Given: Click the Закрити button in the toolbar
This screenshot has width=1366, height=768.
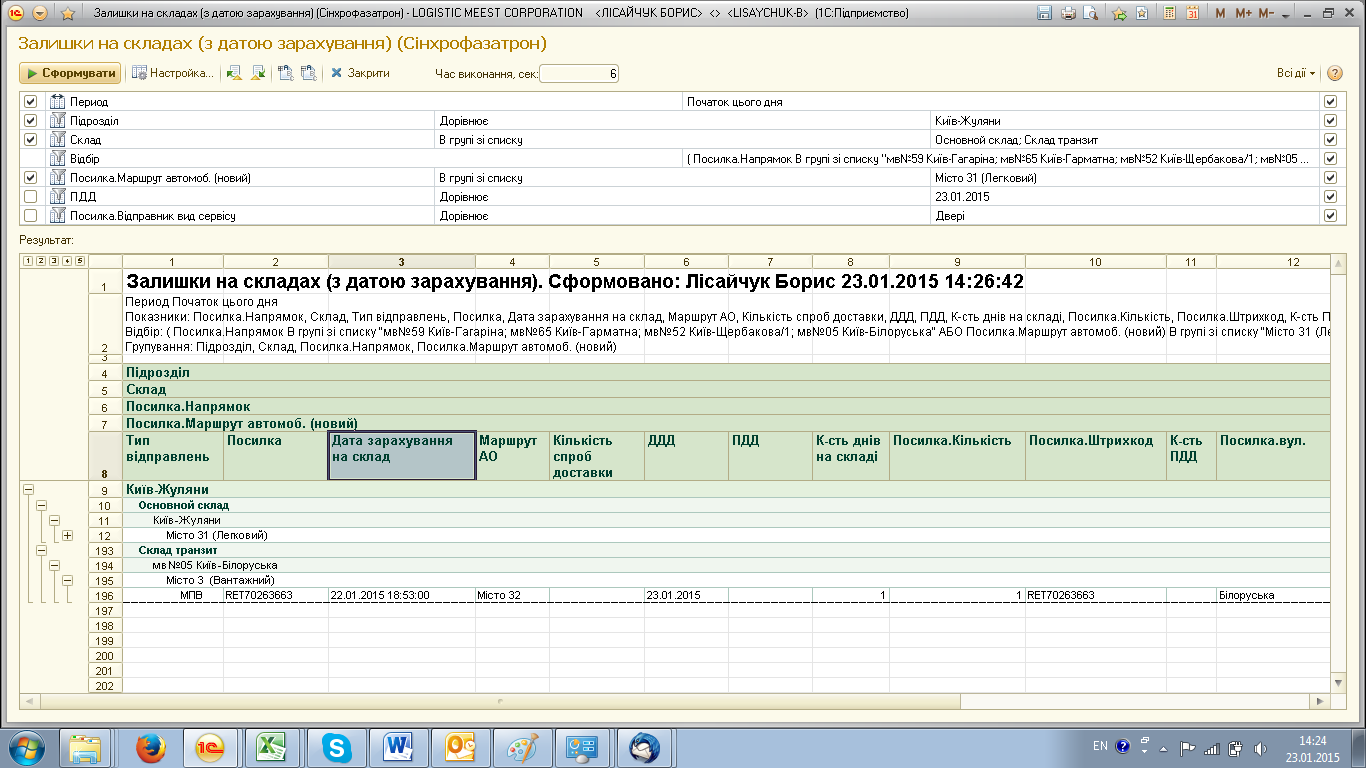Looking at the screenshot, I should pos(360,73).
